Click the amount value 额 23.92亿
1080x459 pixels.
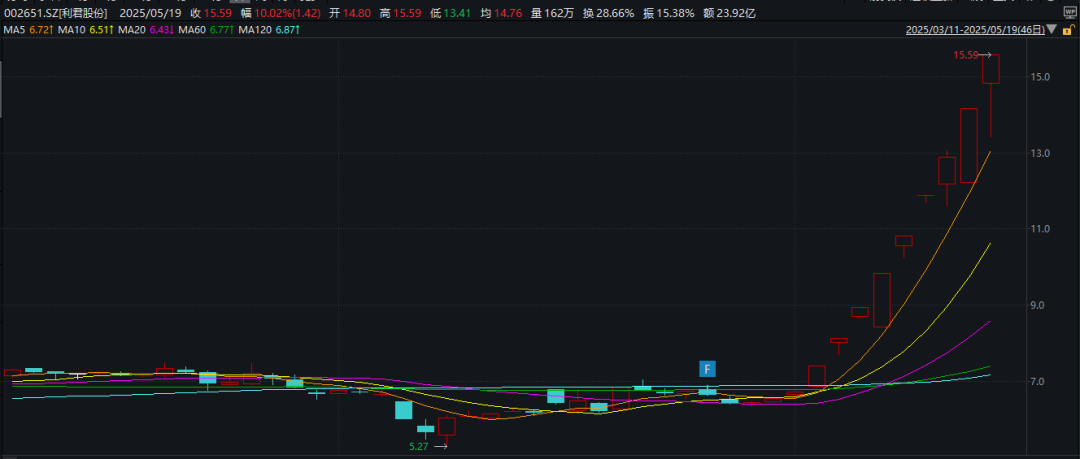coord(730,13)
